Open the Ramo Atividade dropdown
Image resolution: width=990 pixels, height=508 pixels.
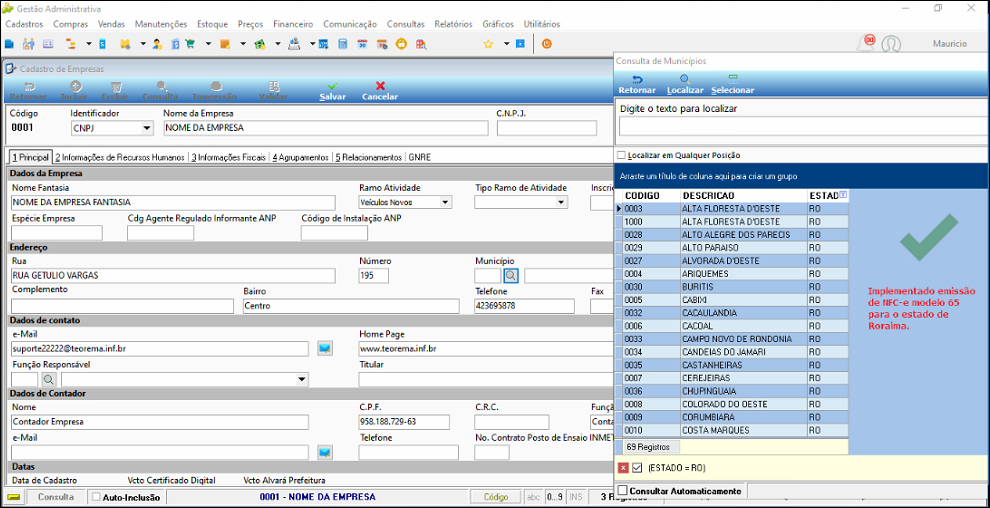click(x=446, y=203)
